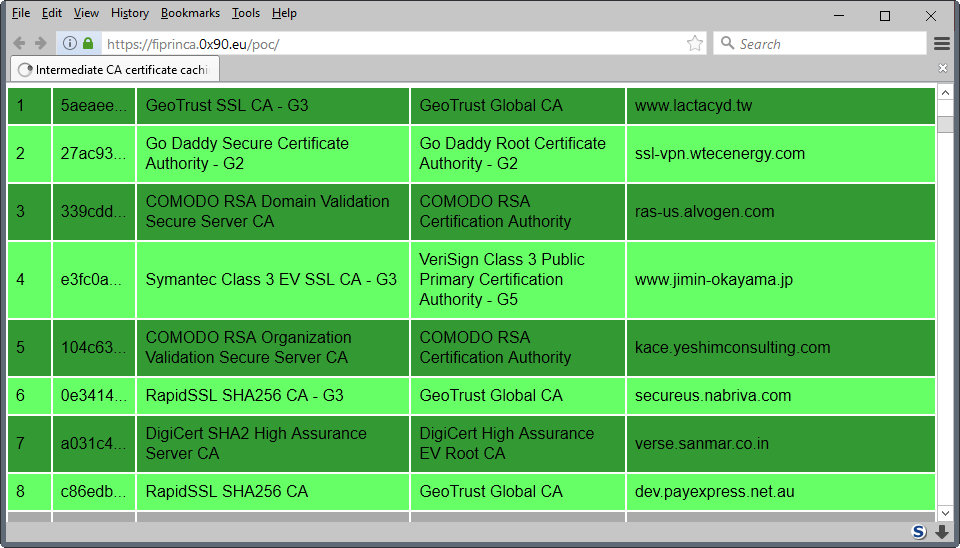Open the View menu

[86, 13]
